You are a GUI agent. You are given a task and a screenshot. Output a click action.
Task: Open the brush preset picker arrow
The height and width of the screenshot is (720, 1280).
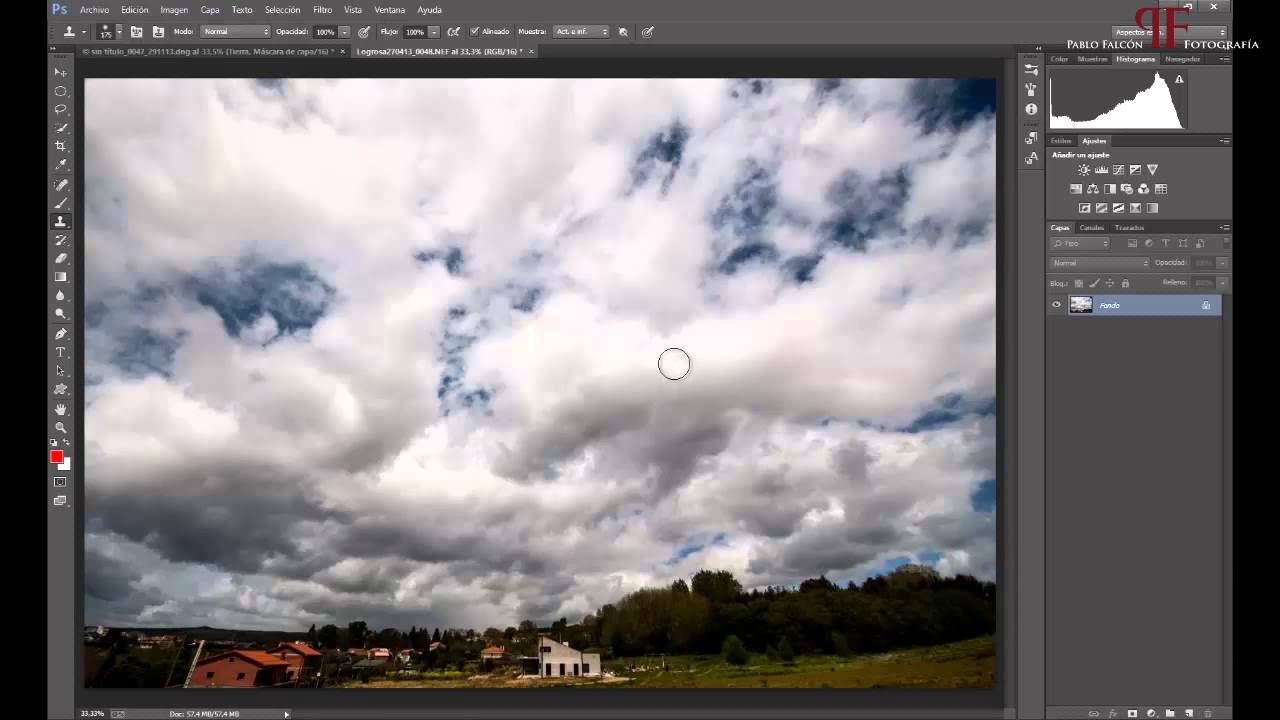click(118, 32)
